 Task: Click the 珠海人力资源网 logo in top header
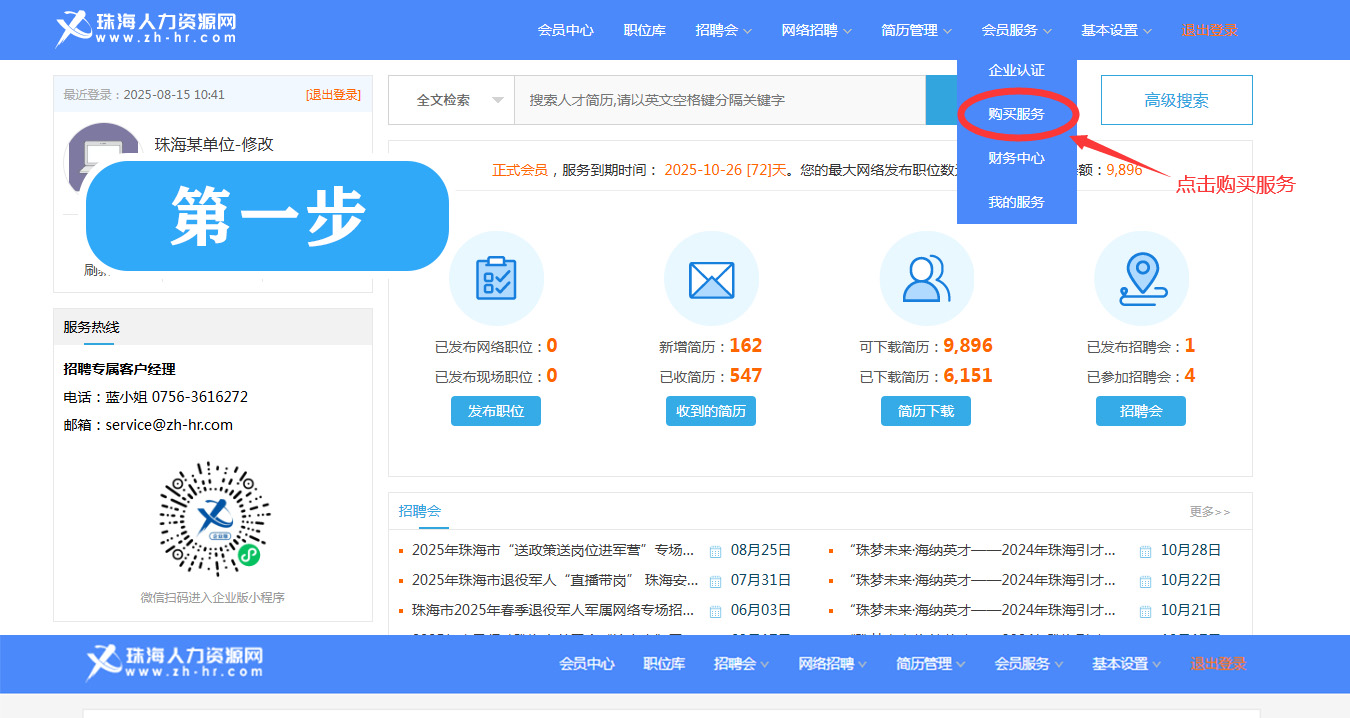(146, 29)
